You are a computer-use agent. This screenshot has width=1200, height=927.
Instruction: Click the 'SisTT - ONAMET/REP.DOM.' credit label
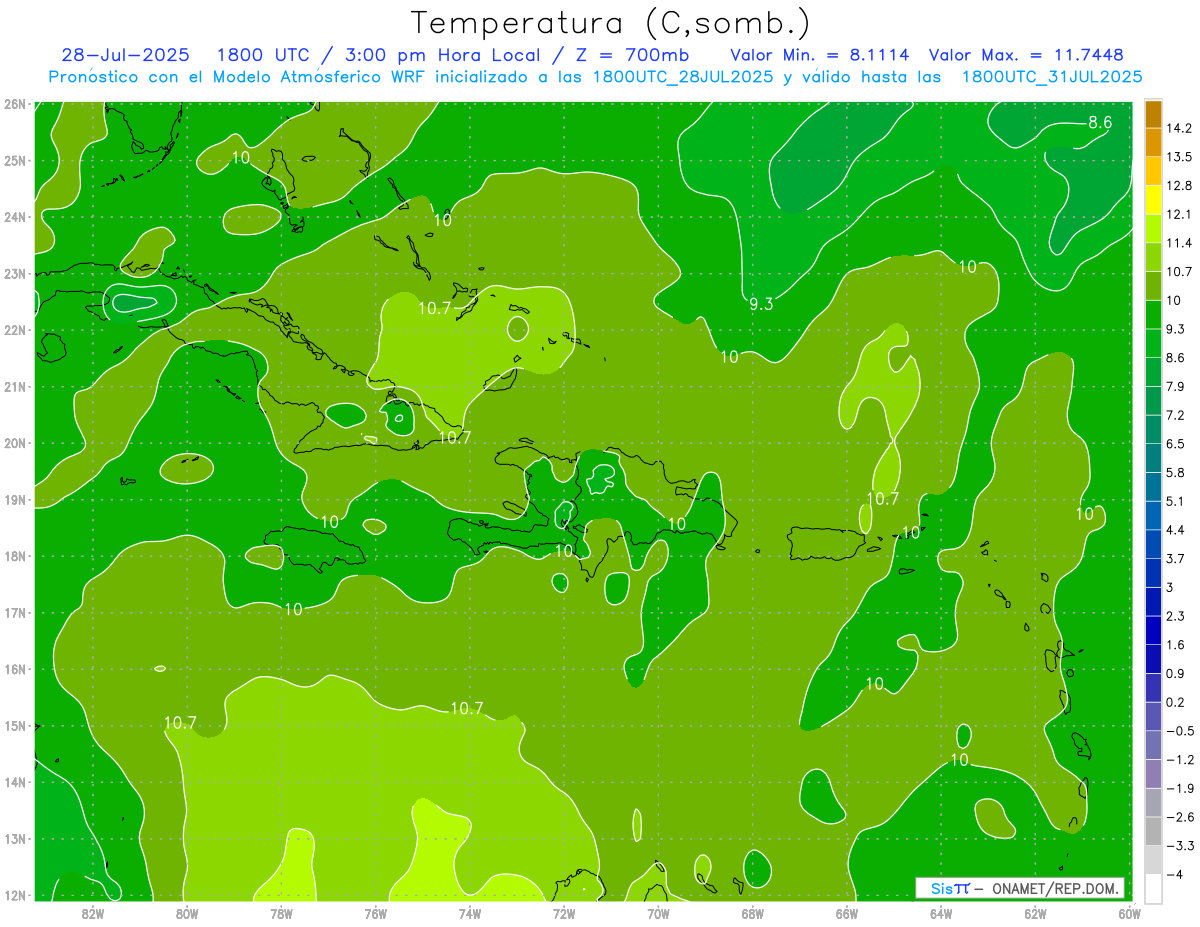tap(1020, 888)
